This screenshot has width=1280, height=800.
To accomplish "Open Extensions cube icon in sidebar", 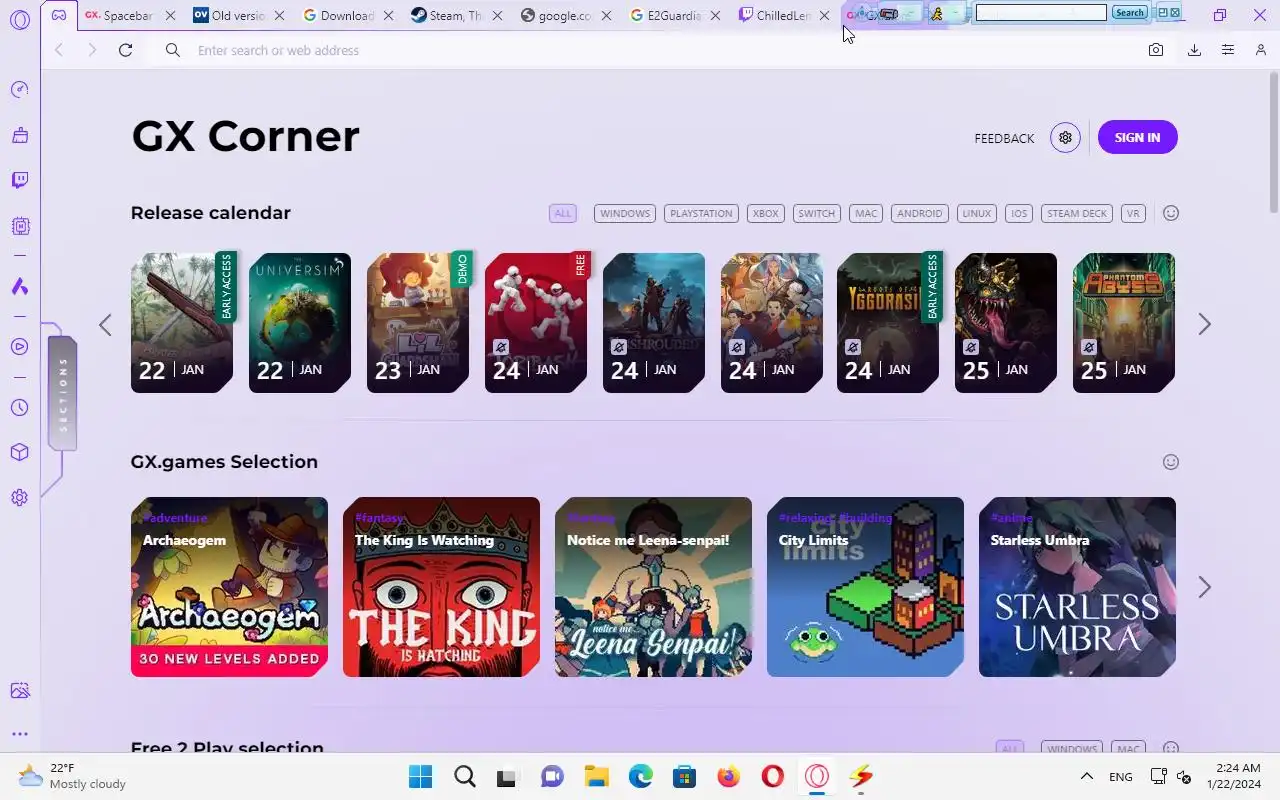I will click(x=19, y=452).
